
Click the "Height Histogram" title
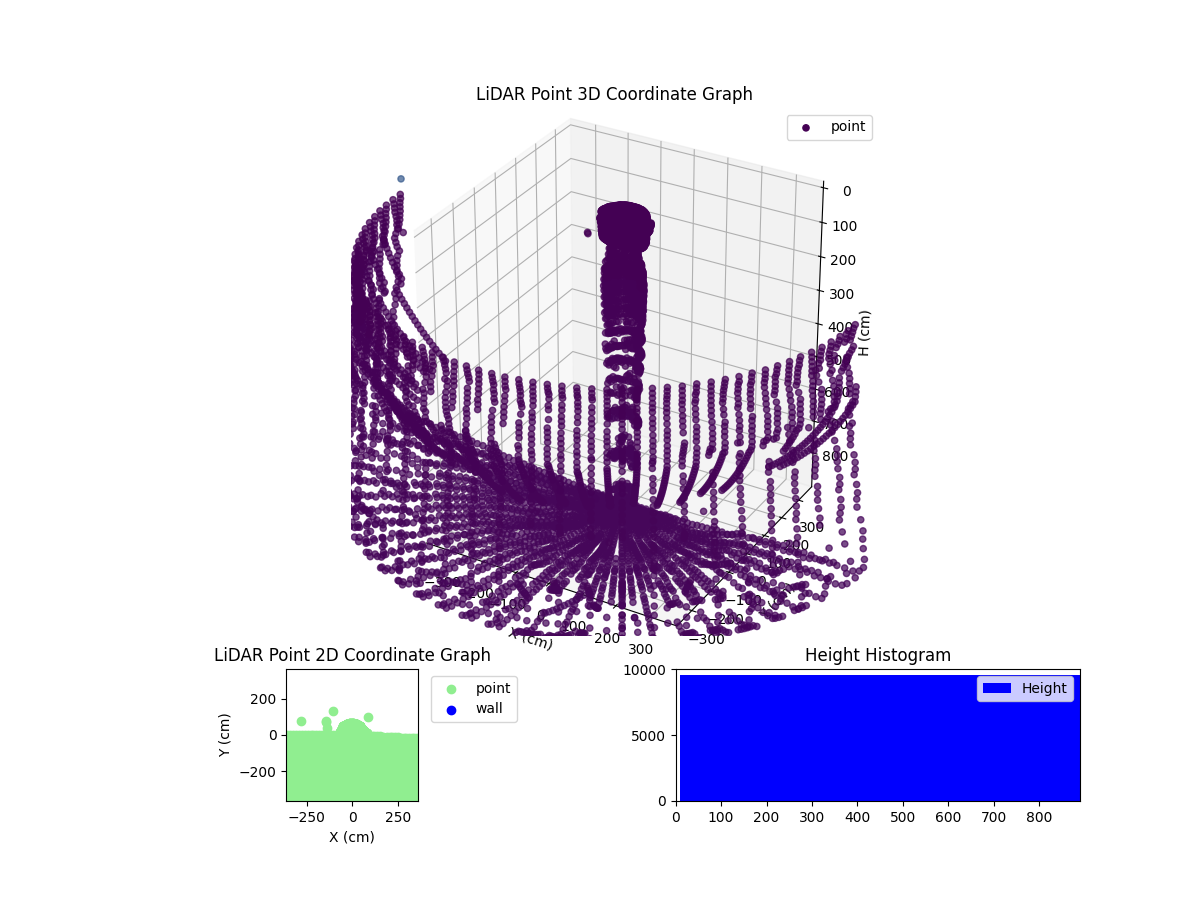click(878, 655)
